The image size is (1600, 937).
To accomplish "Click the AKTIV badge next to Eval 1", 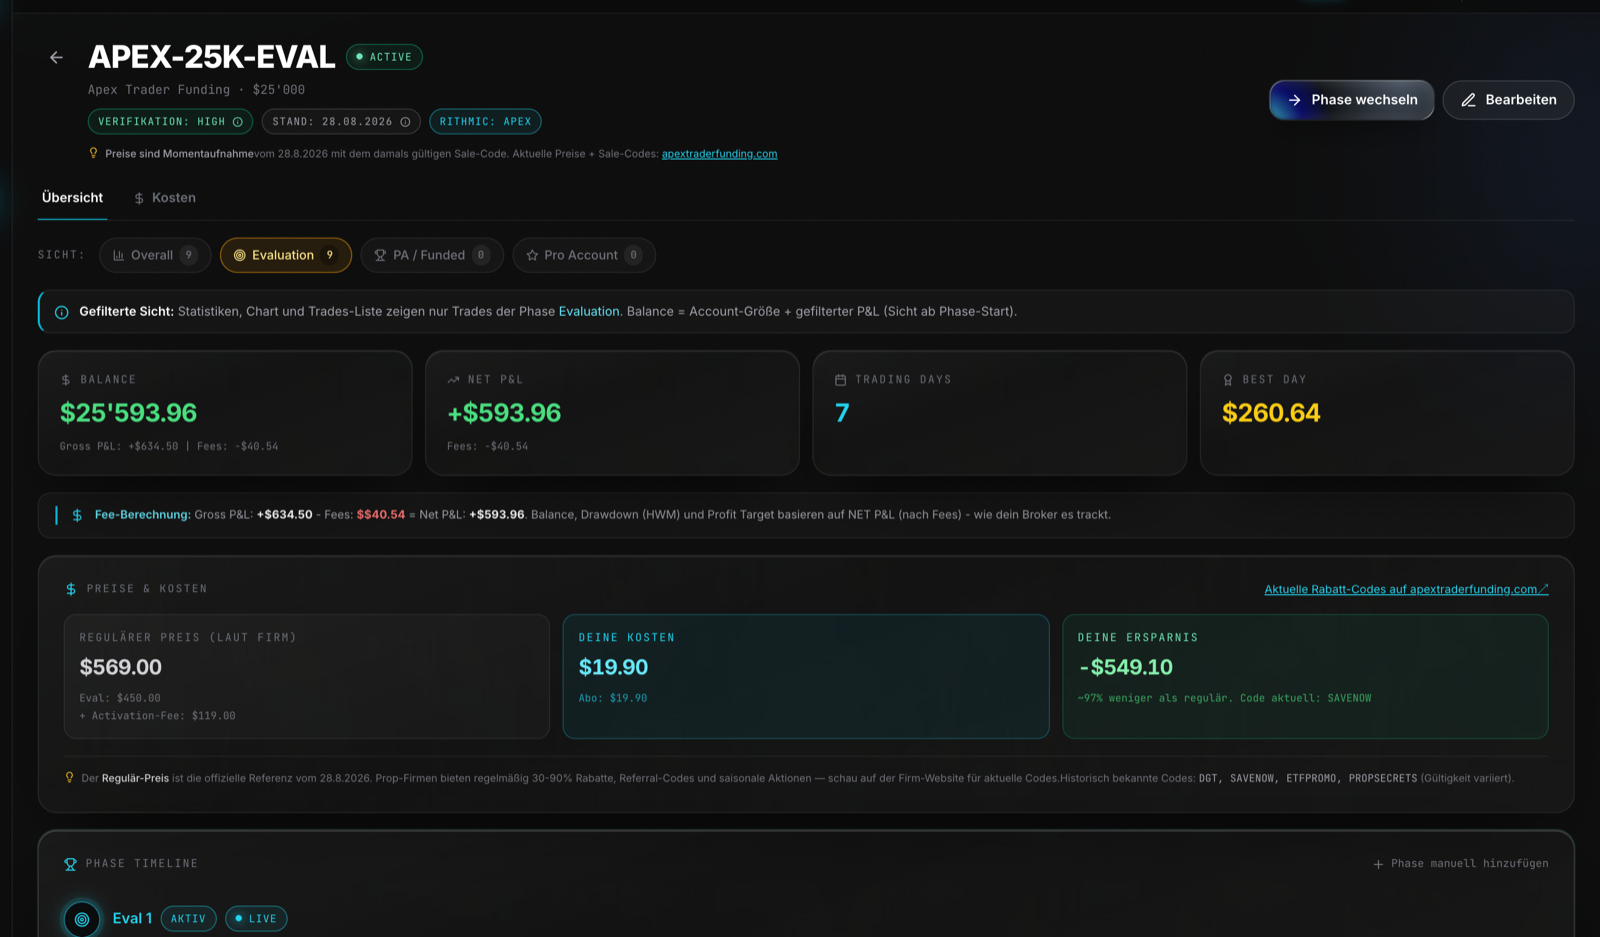I will tap(188, 919).
